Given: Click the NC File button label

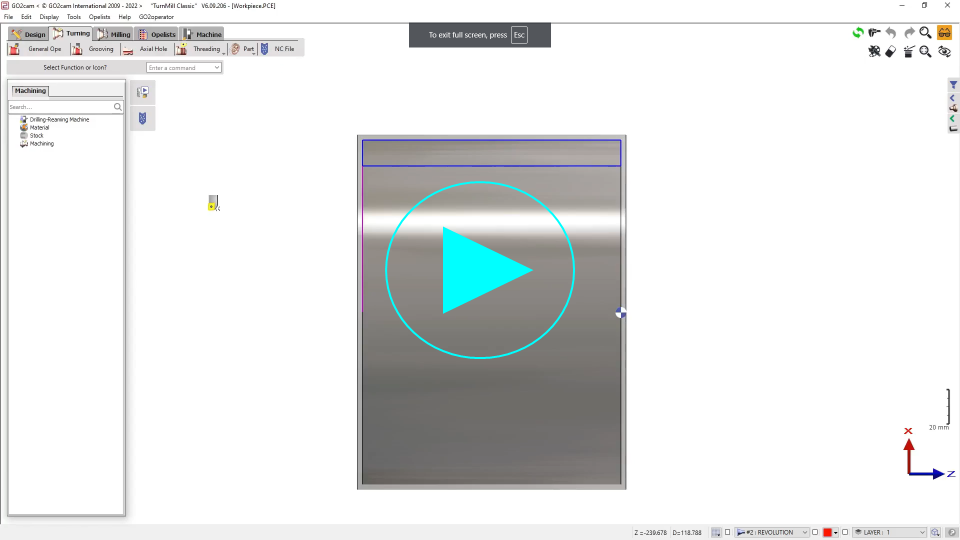Looking at the screenshot, I should [284, 49].
